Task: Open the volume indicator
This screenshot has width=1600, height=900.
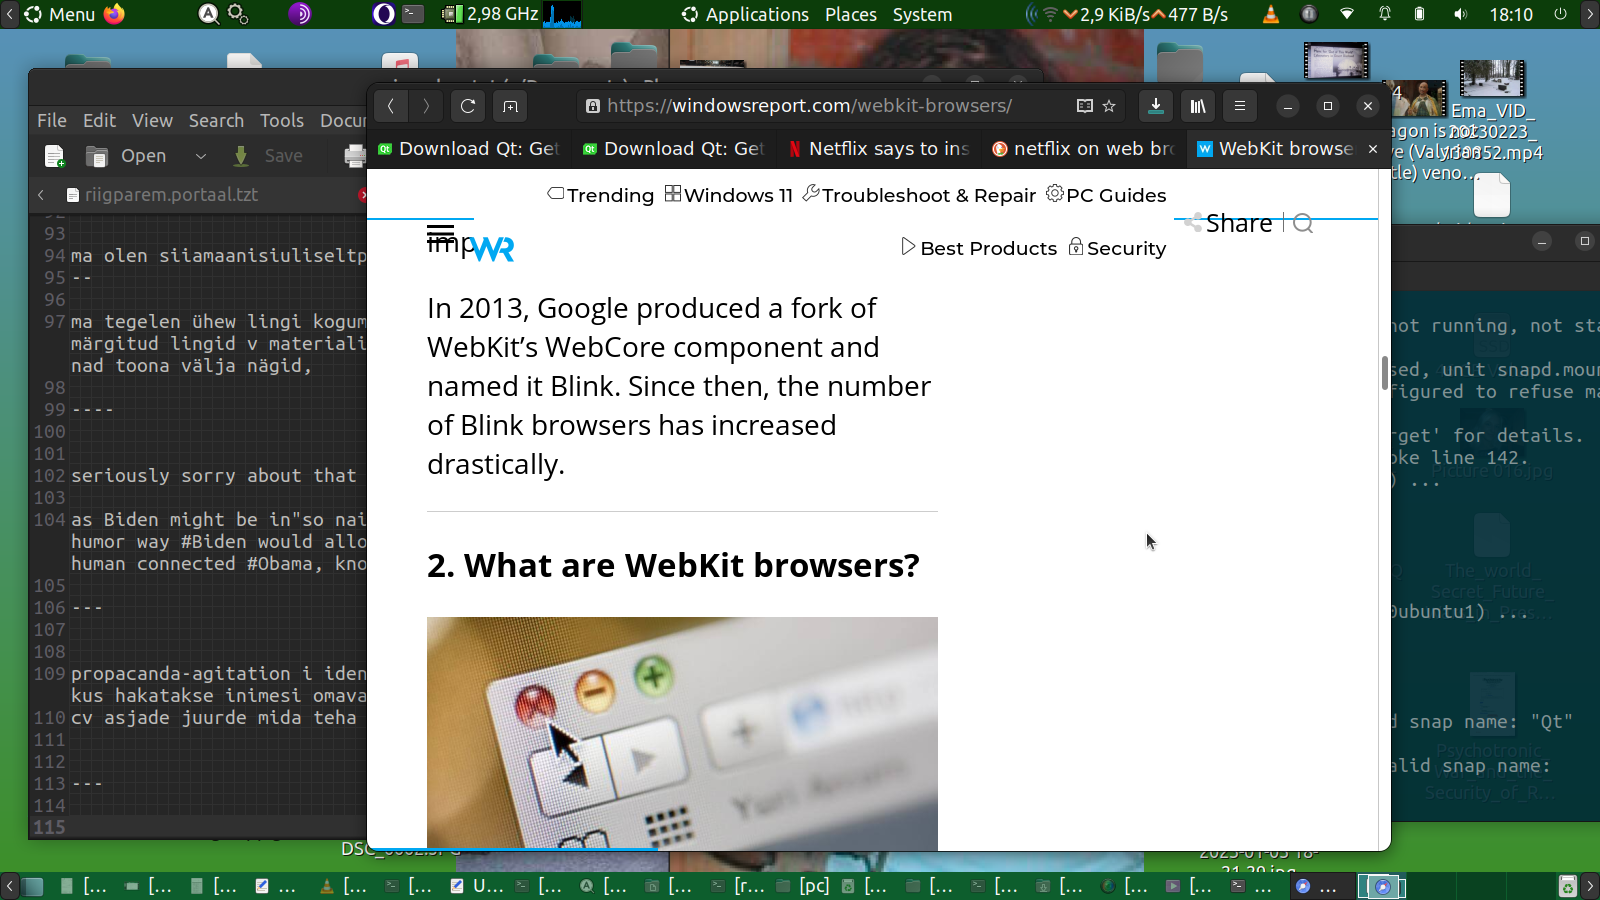Action: click(x=1461, y=14)
